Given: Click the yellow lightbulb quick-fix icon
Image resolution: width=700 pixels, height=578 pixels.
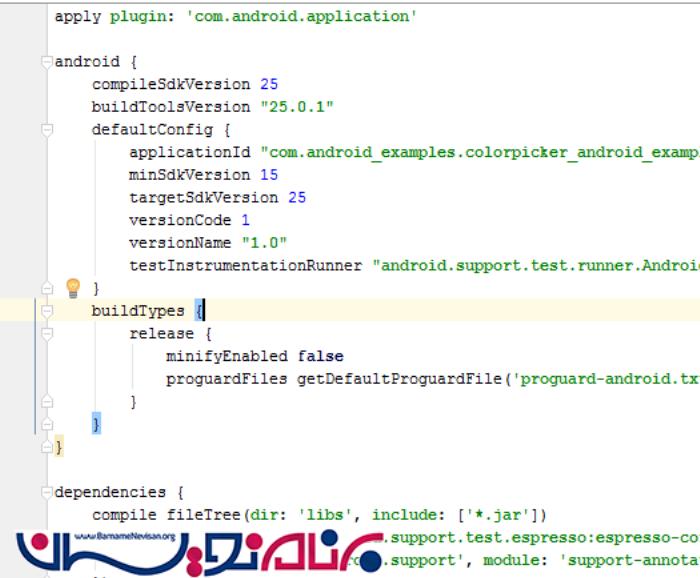Looking at the screenshot, I should [73, 288].
